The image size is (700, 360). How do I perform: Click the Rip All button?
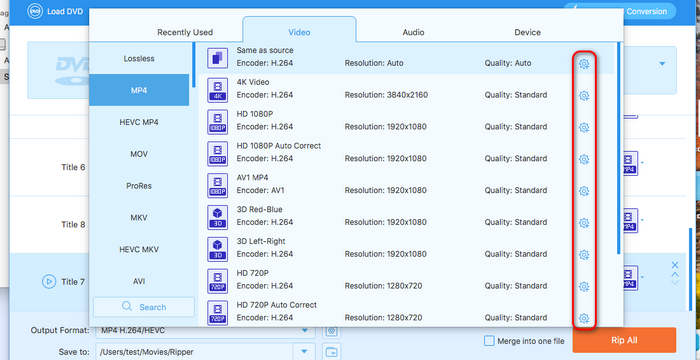point(624,340)
